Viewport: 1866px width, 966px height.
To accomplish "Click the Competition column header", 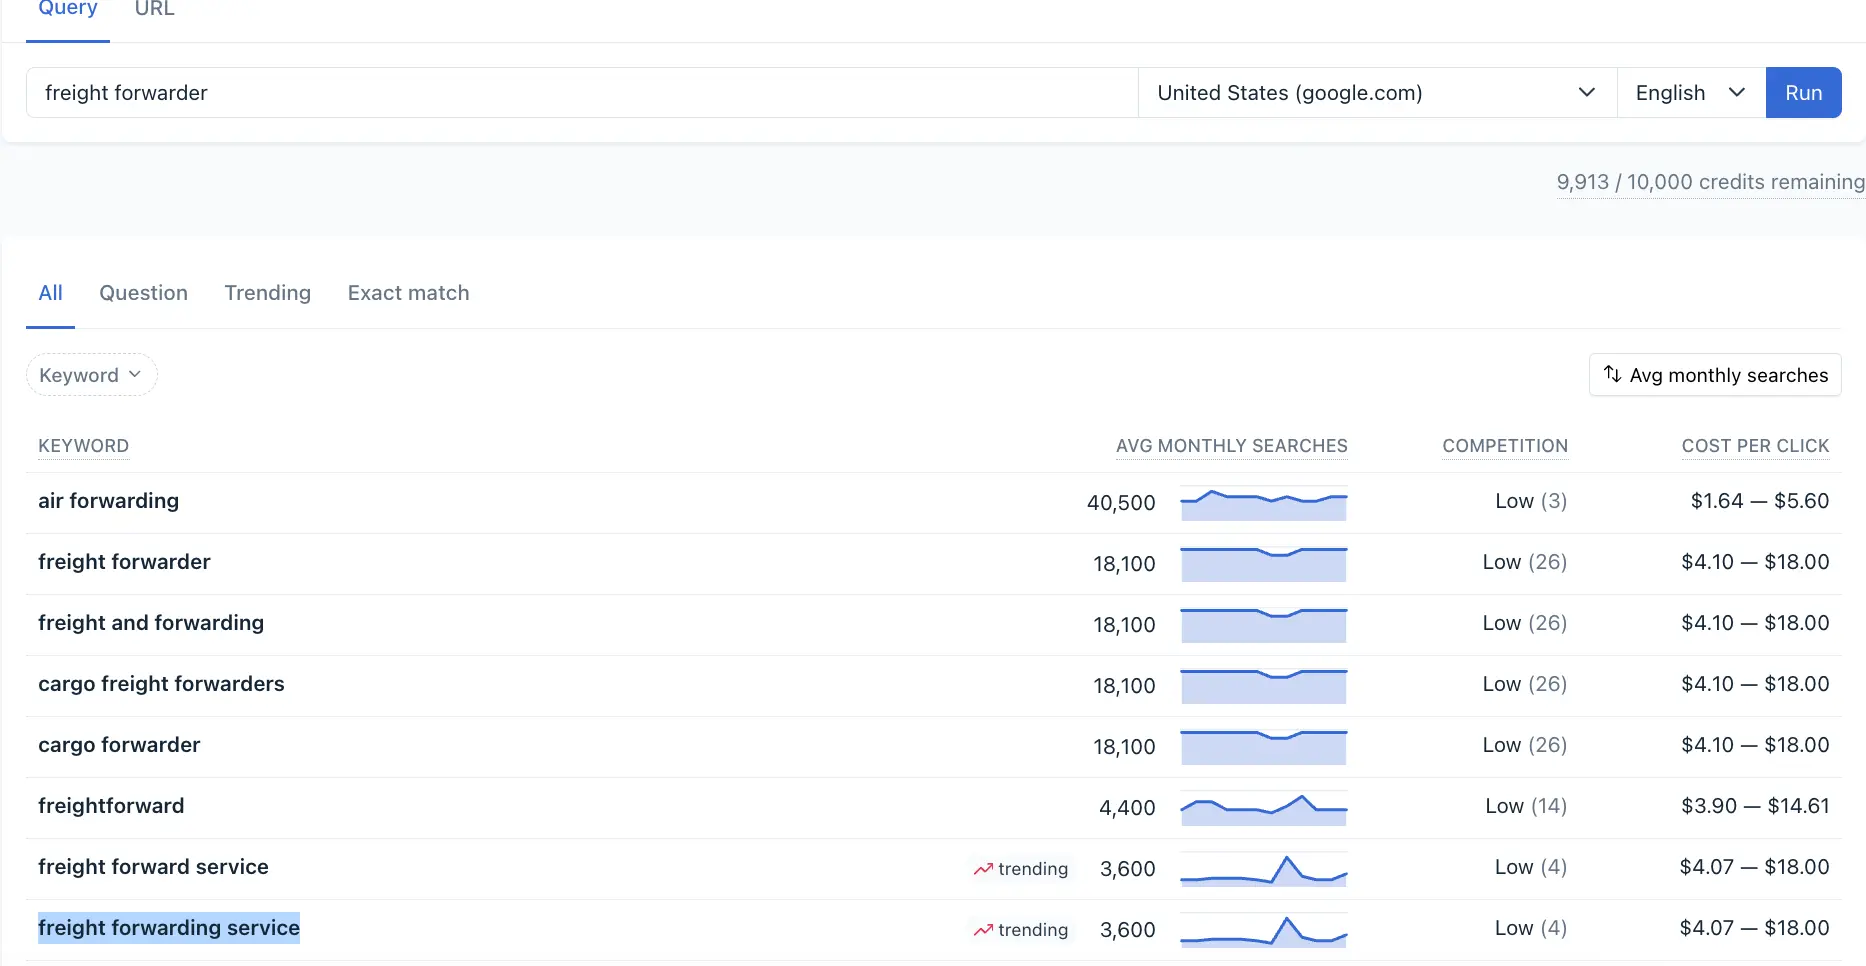I will click(x=1504, y=446).
